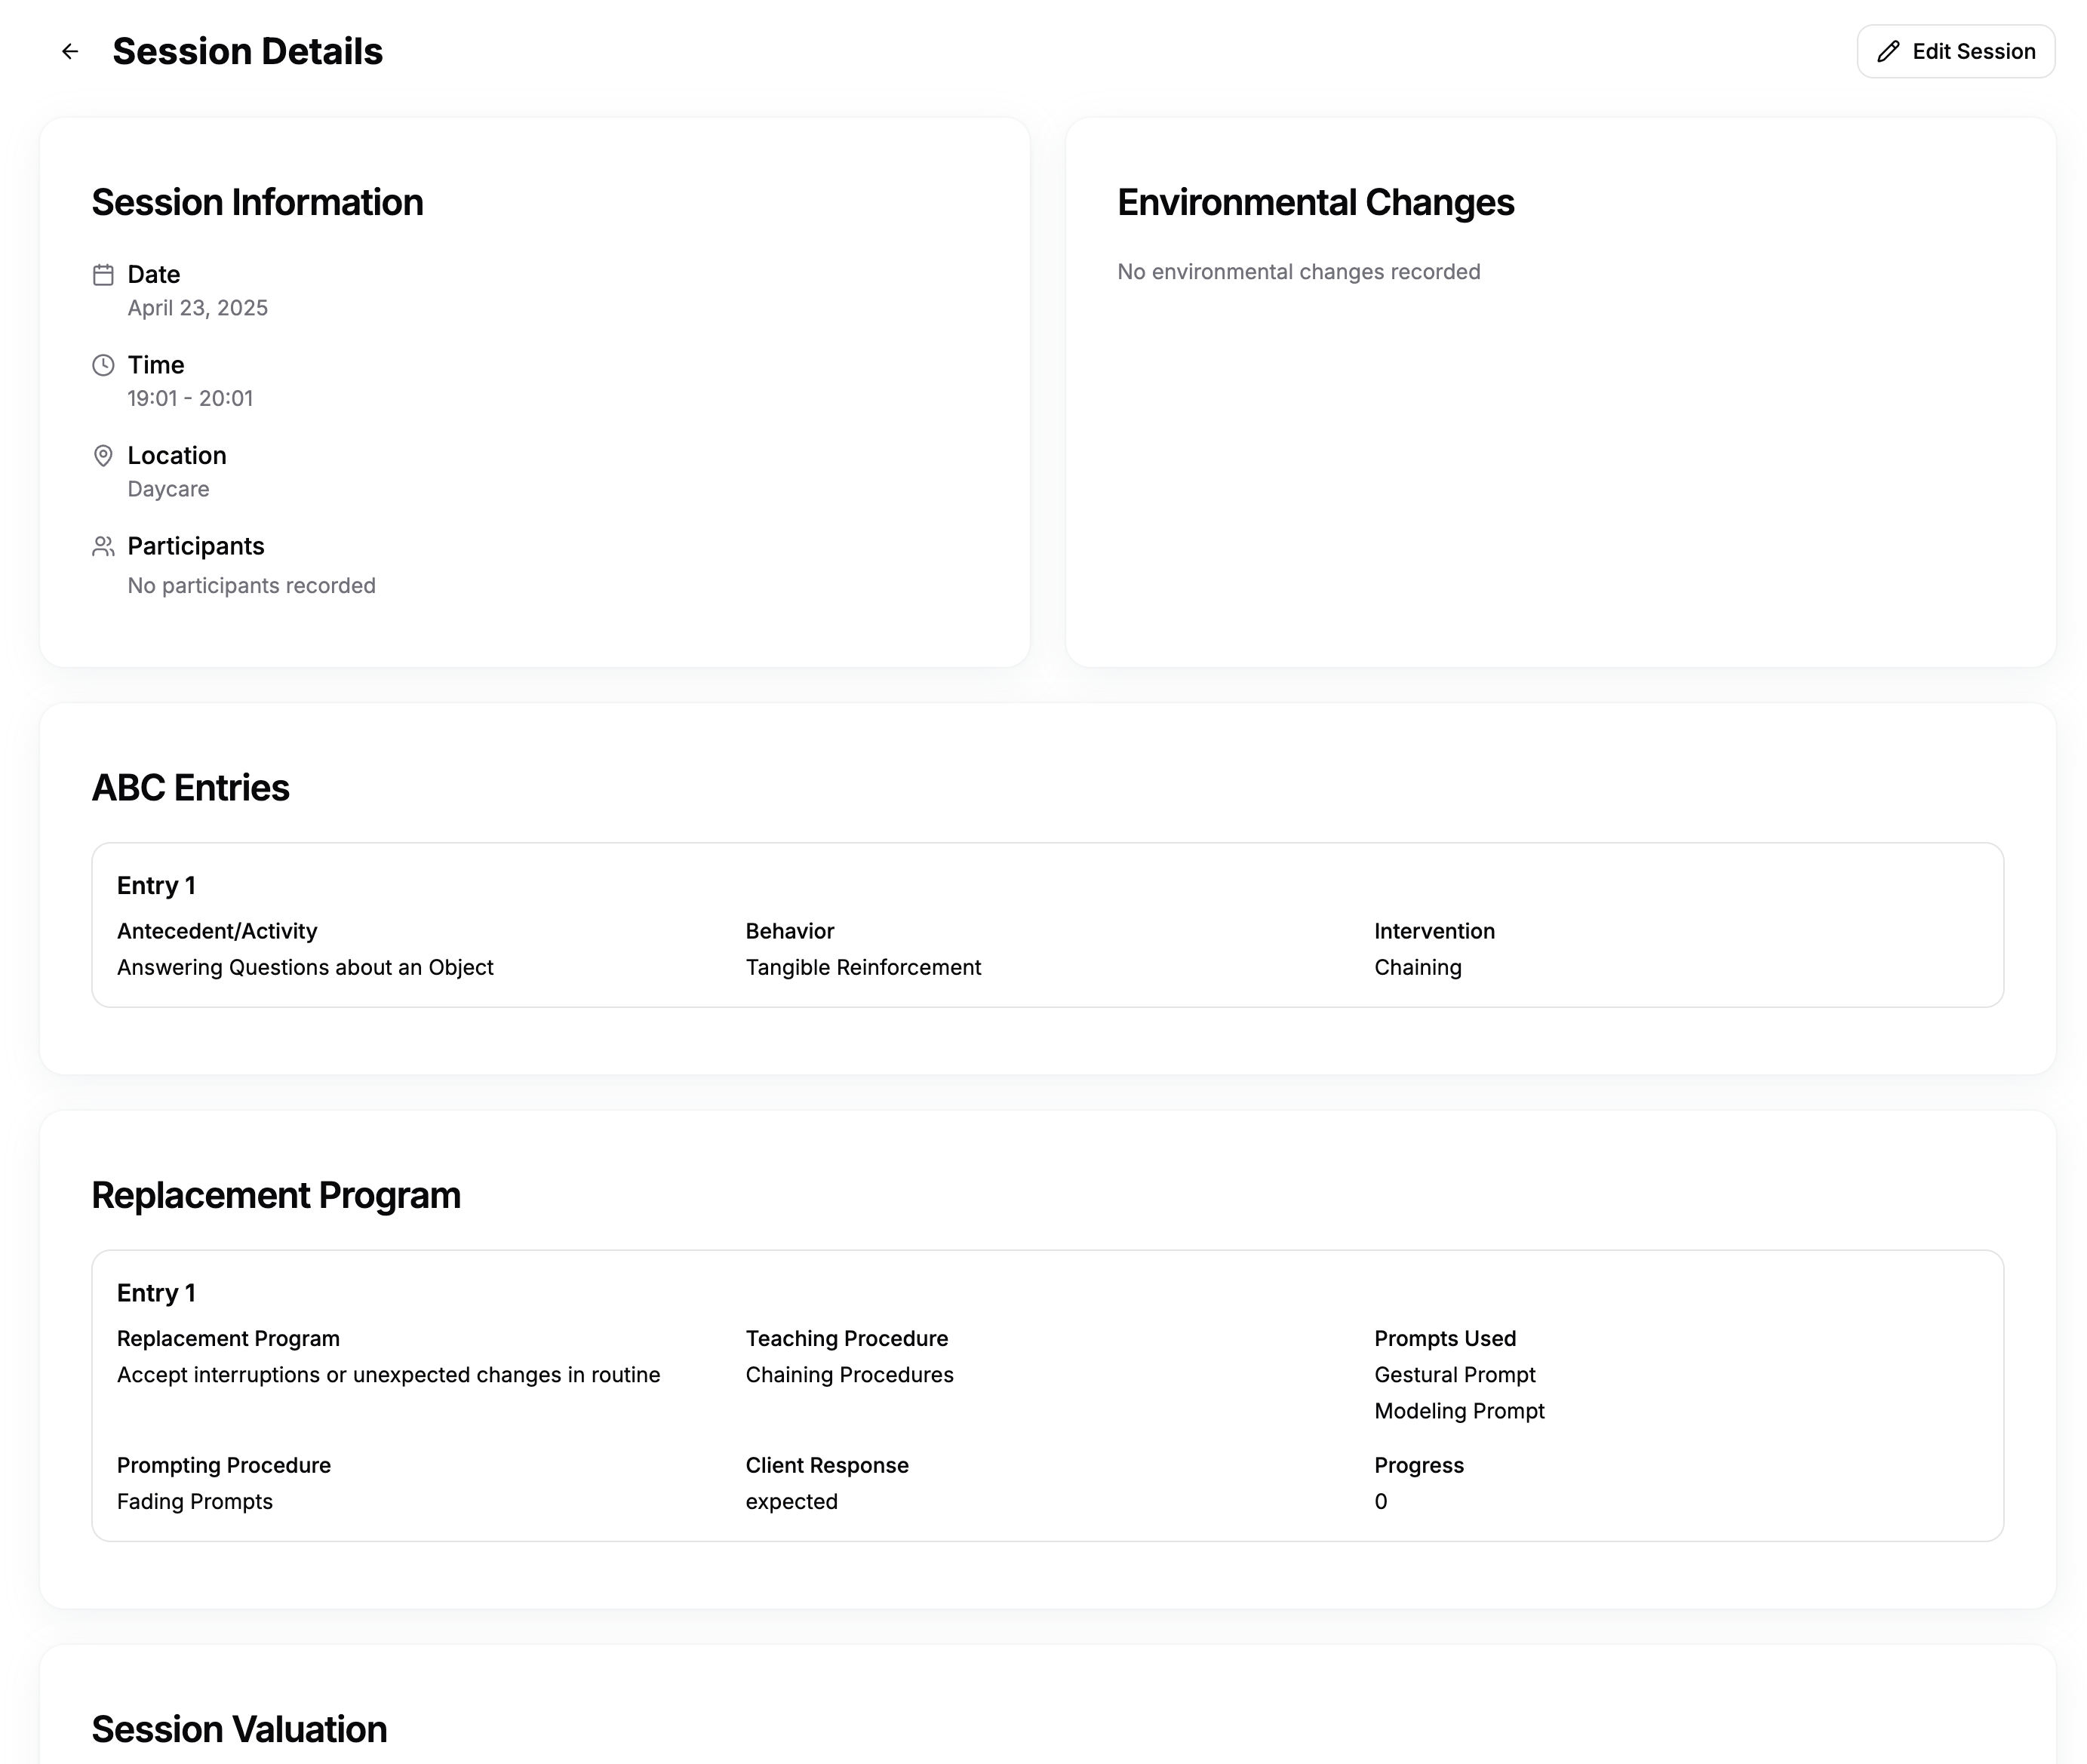Click the Environmental Changes heading
Image resolution: width=2087 pixels, height=1764 pixels.
click(x=1315, y=202)
